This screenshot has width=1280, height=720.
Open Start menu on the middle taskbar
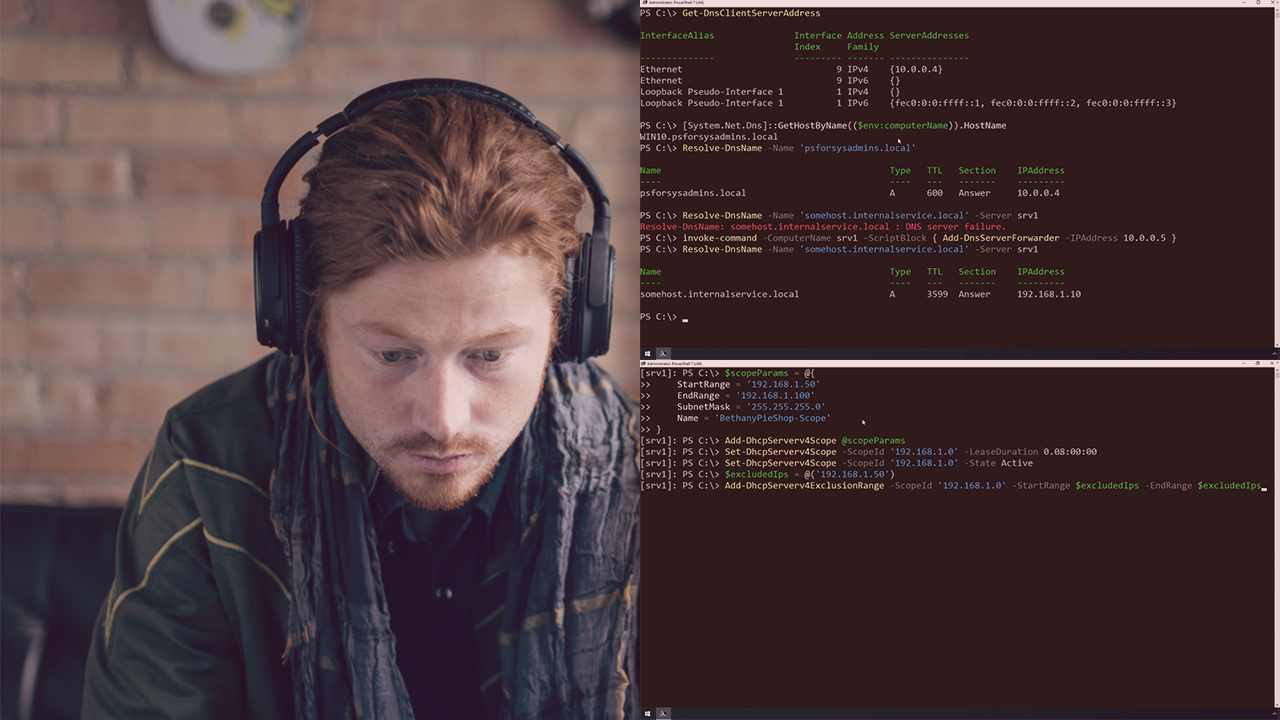click(x=648, y=353)
